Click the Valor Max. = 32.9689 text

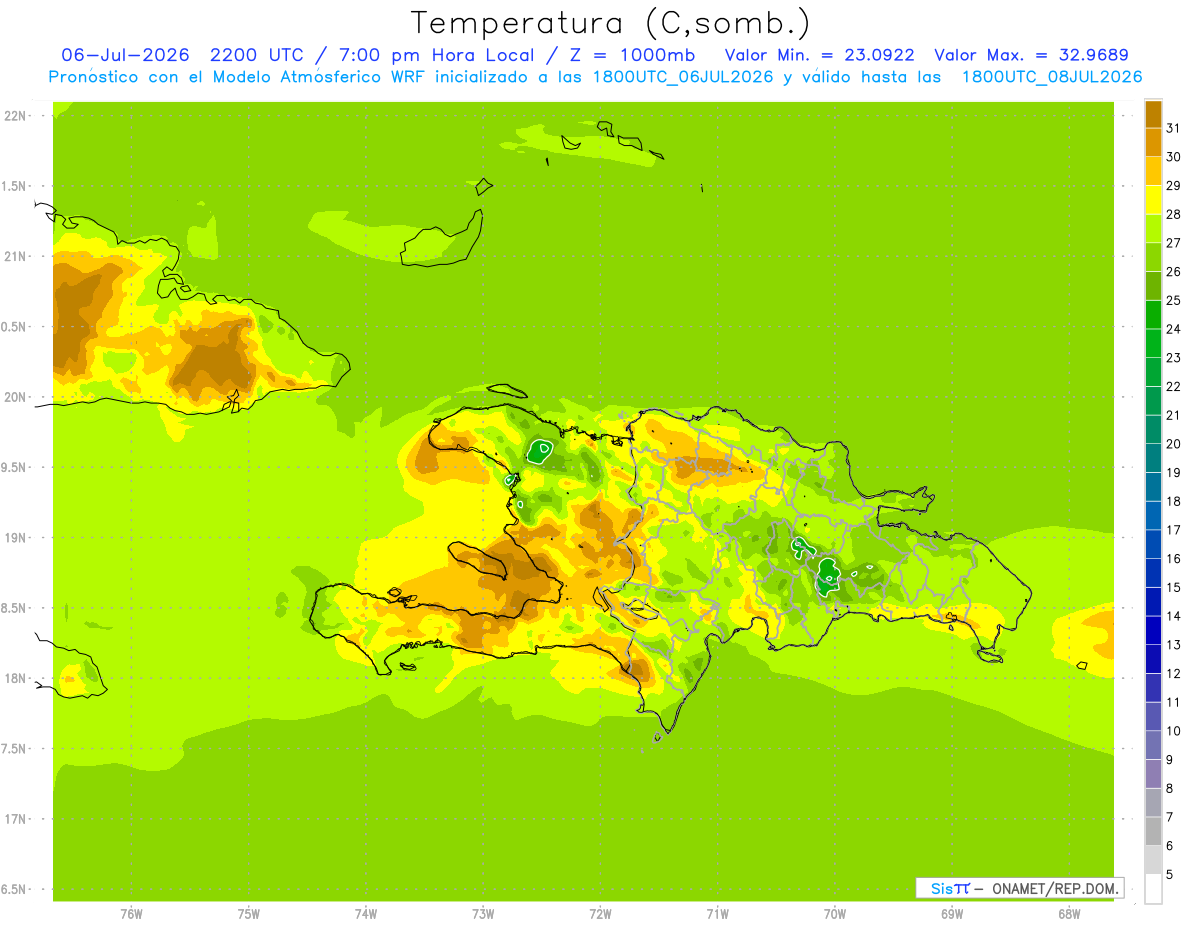1031,55
